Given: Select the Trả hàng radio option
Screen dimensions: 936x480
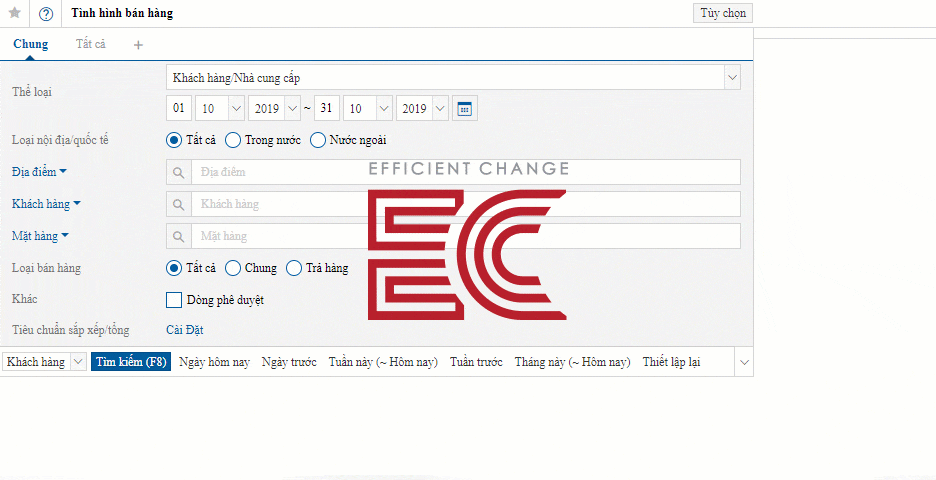Looking at the screenshot, I should [x=294, y=268].
